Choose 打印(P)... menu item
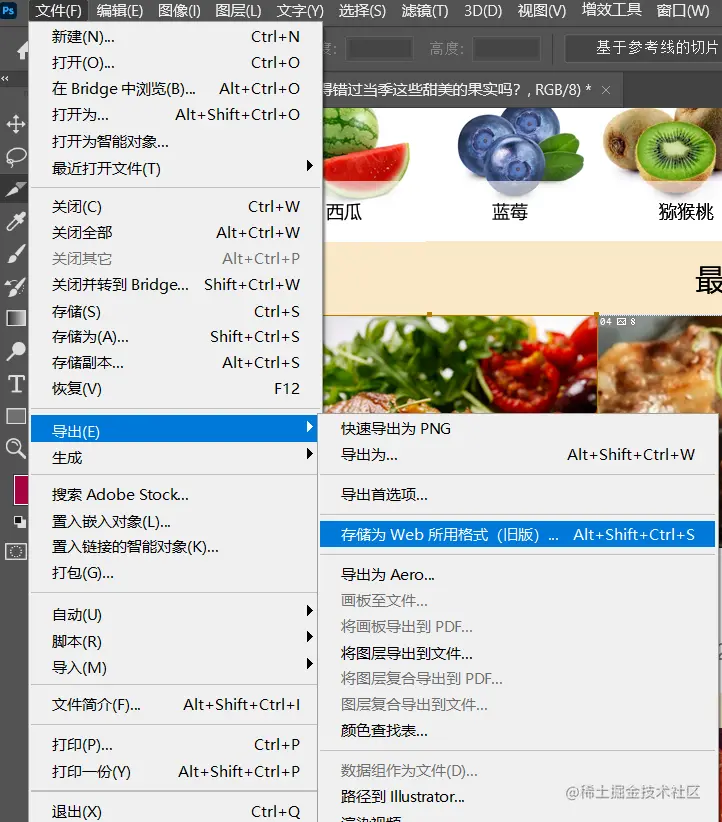The image size is (722, 822). 176,745
